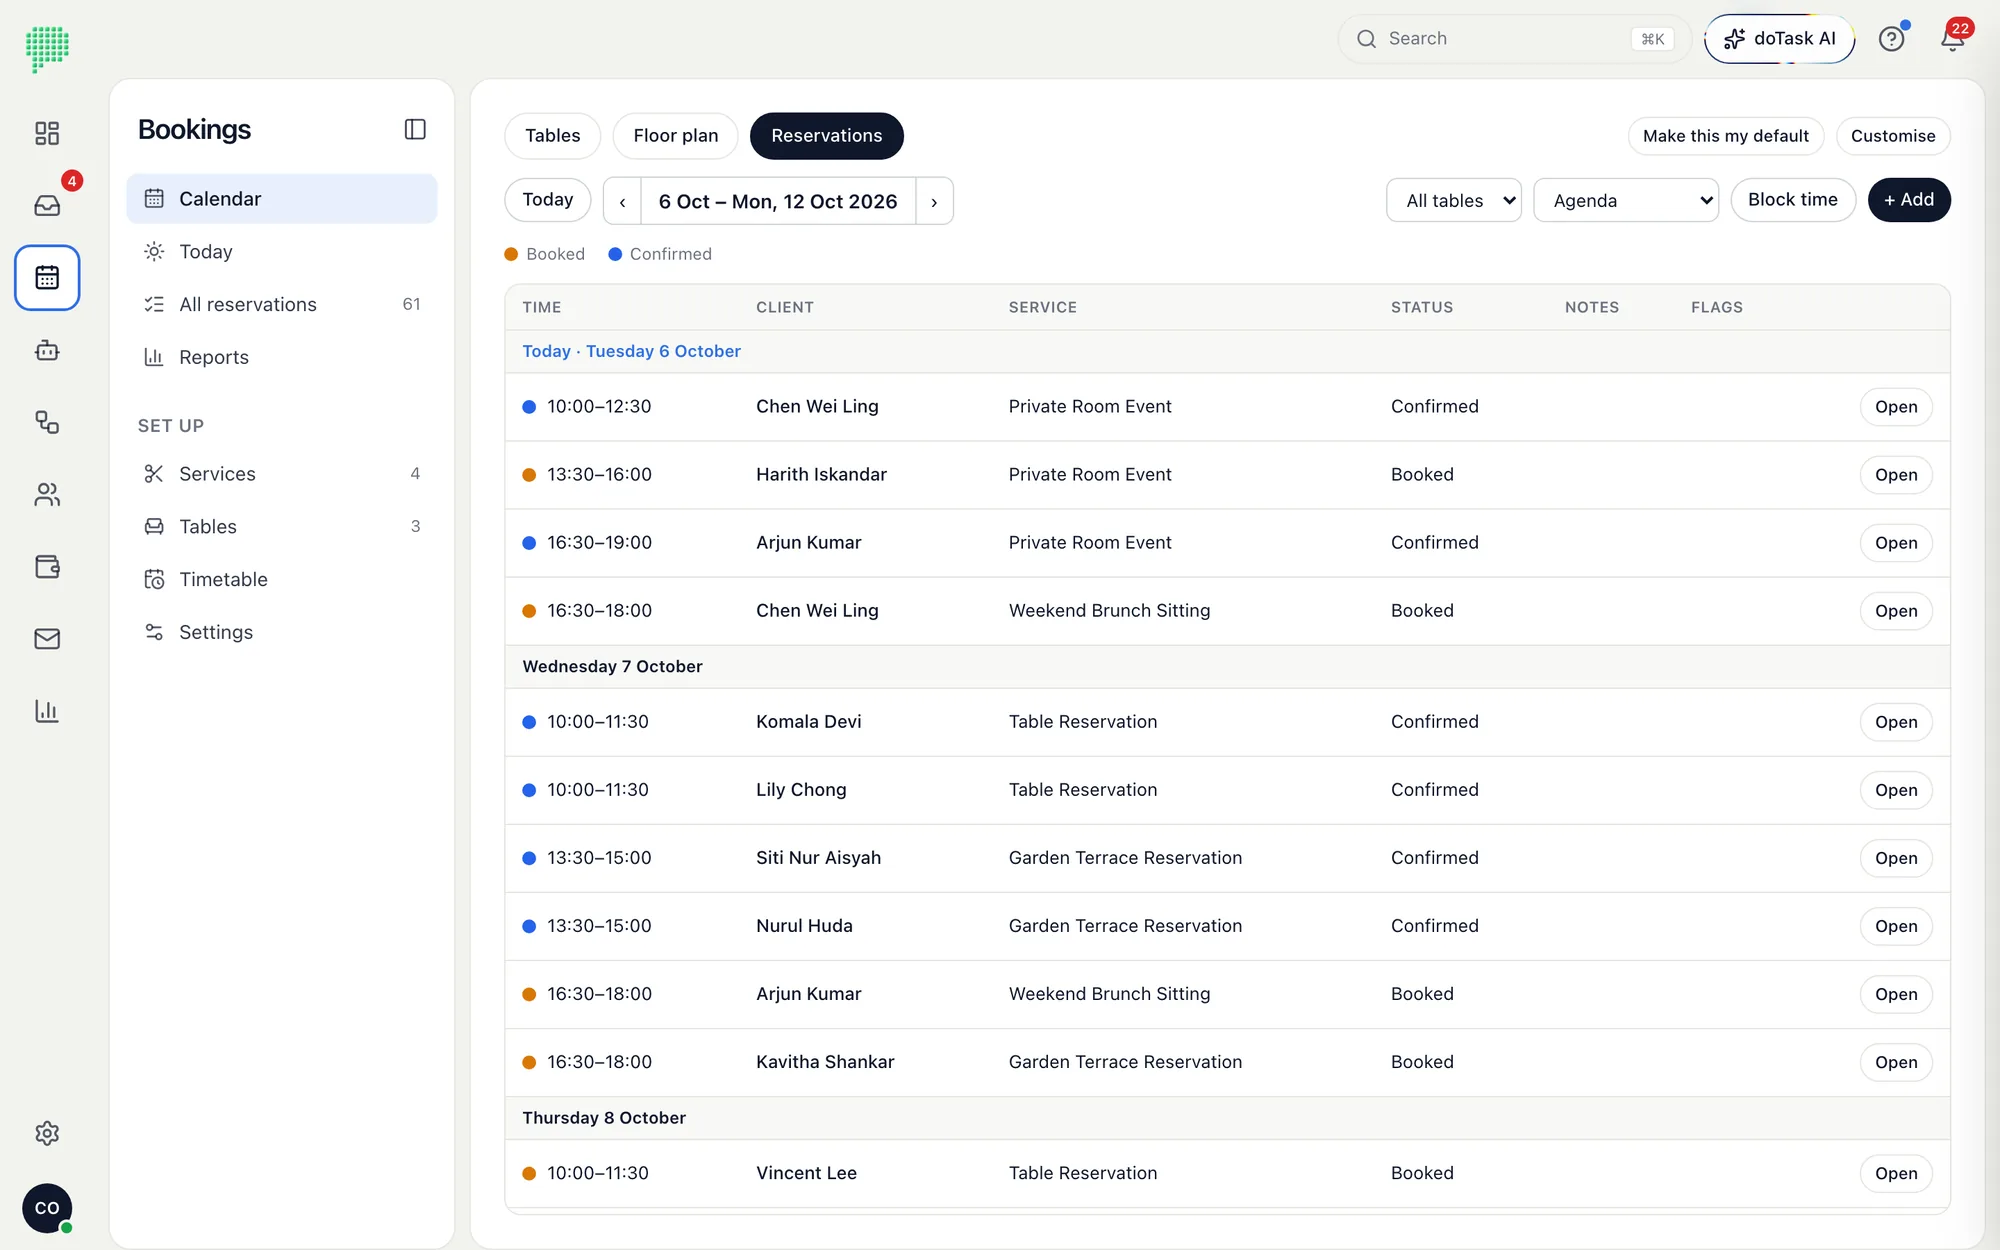The width and height of the screenshot is (2000, 1250).
Task: Click the + Add button
Action: pos(1909,200)
